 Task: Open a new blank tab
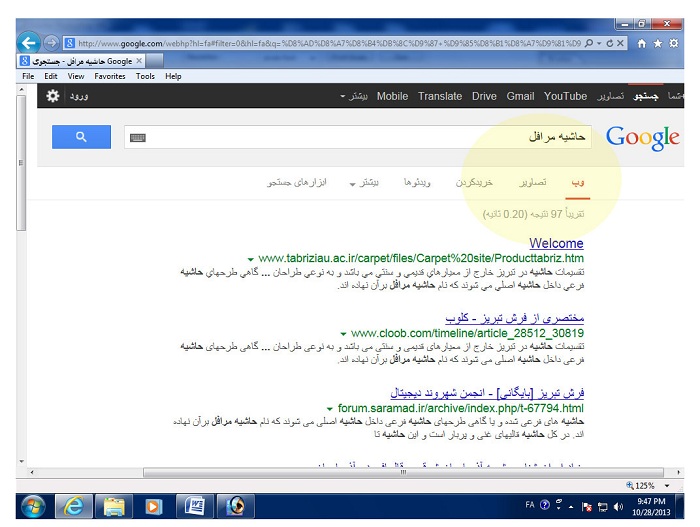154,61
